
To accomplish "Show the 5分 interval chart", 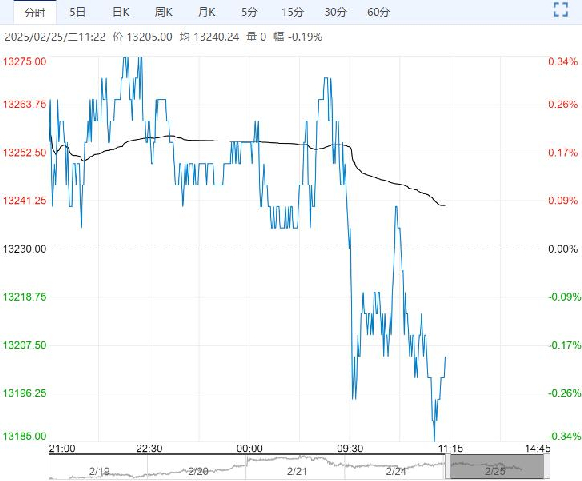I will (x=249, y=12).
